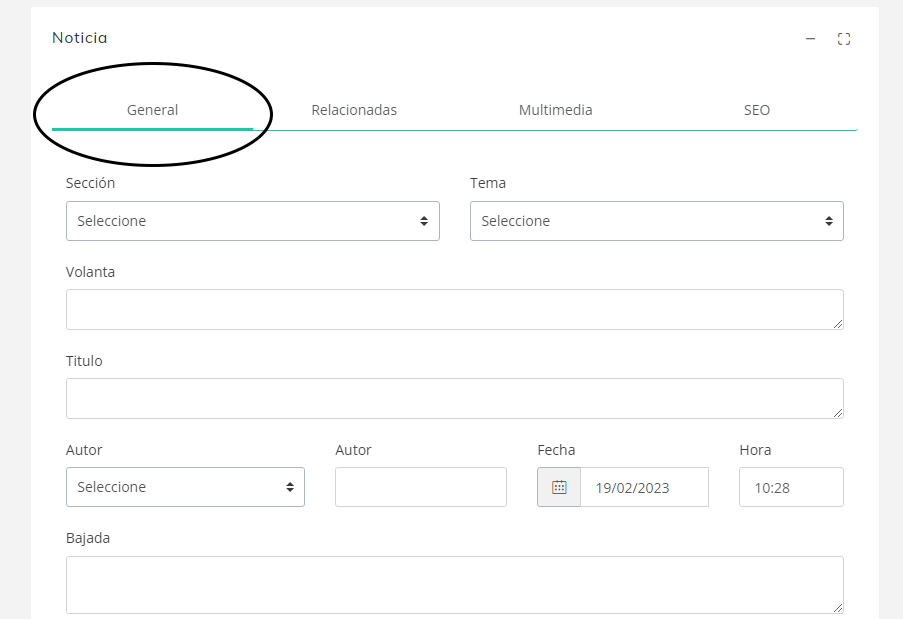Grab the Bajada textarea resize handle

pos(838,608)
